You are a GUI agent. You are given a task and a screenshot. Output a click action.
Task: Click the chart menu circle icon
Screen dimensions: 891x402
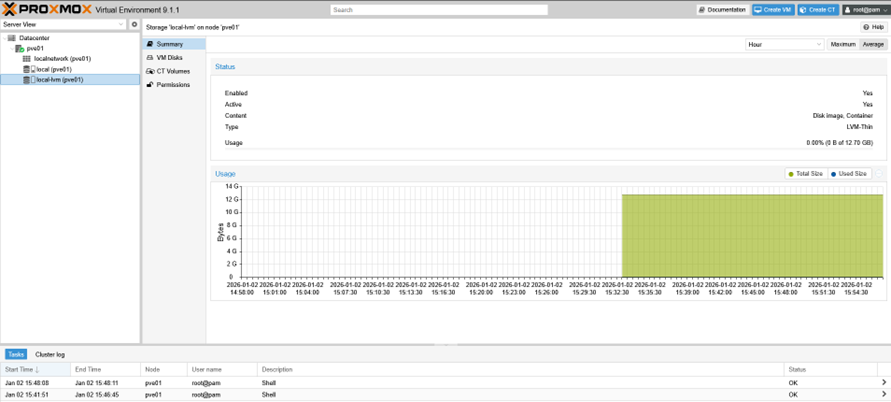[x=879, y=173]
